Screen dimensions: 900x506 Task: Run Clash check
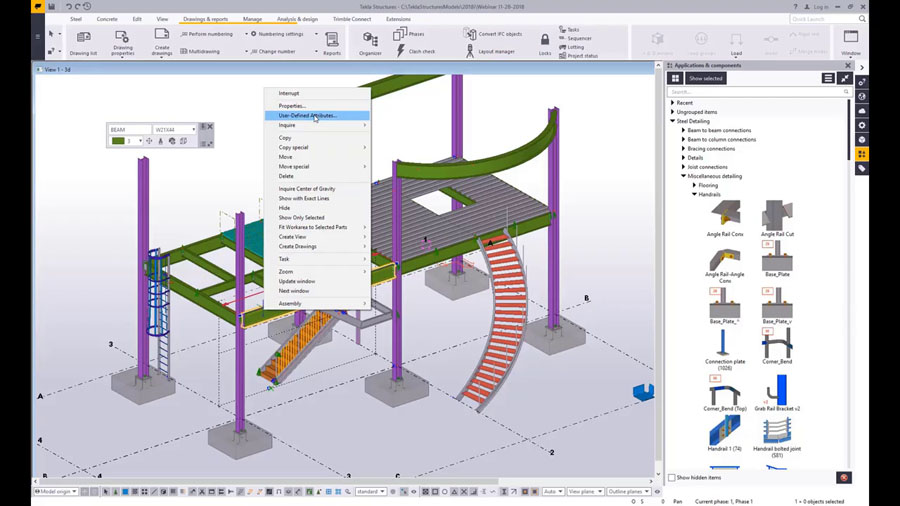coord(416,51)
